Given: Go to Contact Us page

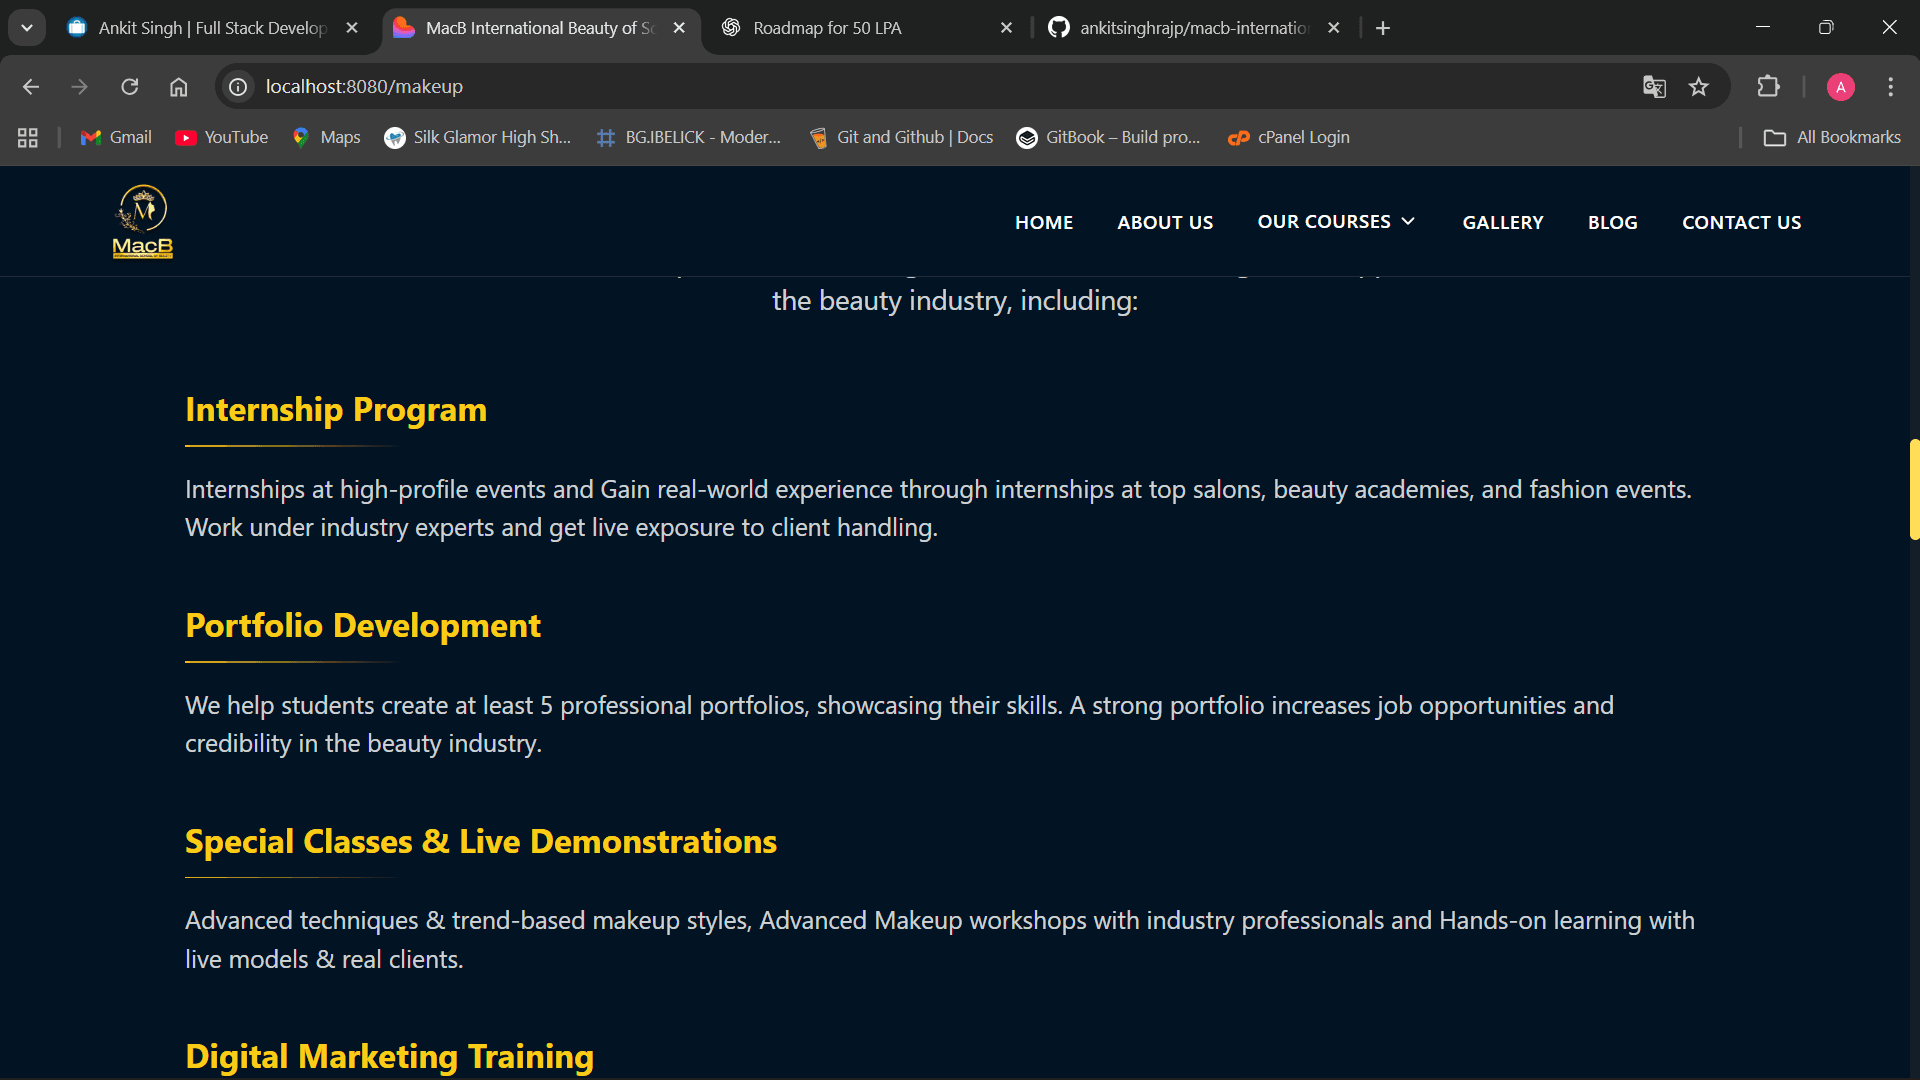Looking at the screenshot, I should pos(1741,222).
